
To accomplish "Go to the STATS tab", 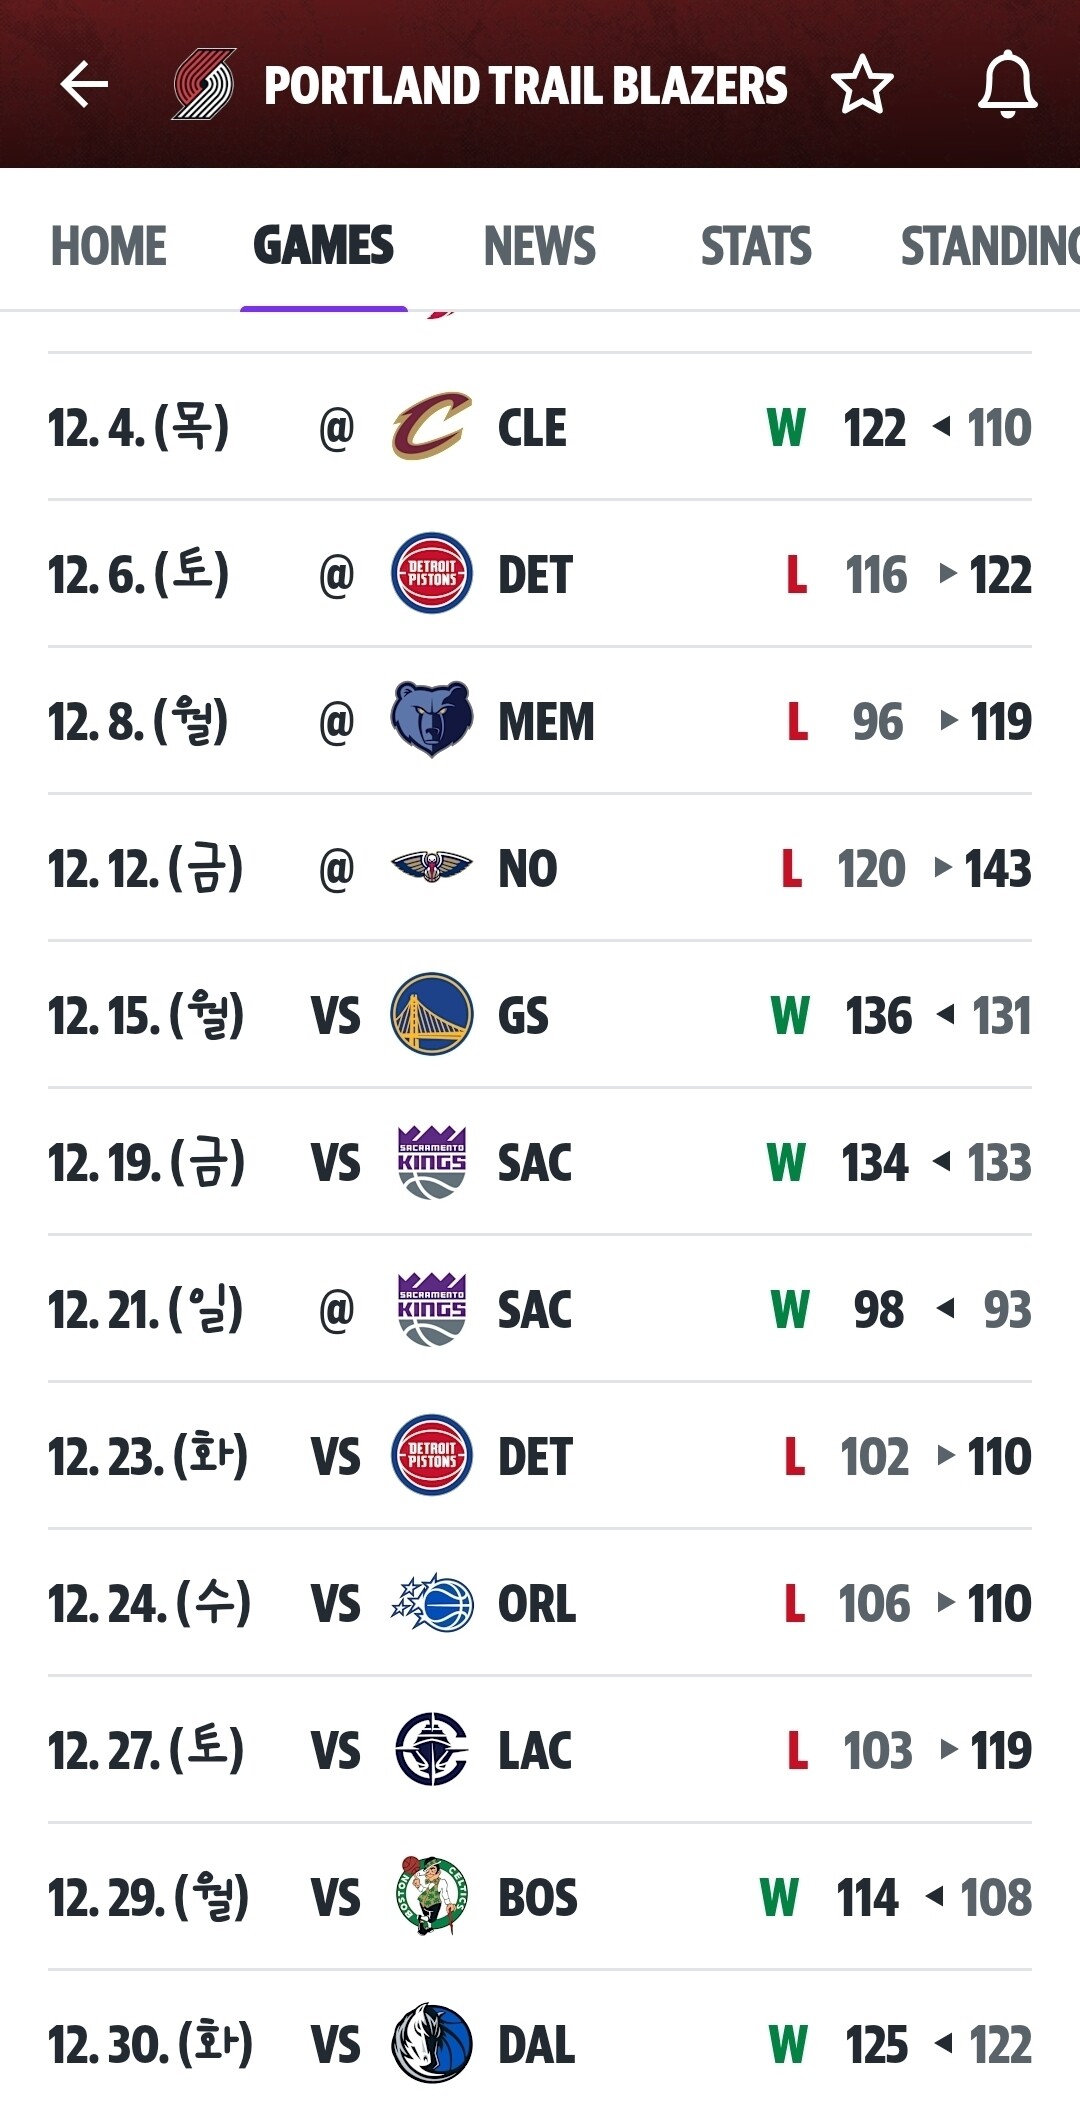I will coord(756,246).
